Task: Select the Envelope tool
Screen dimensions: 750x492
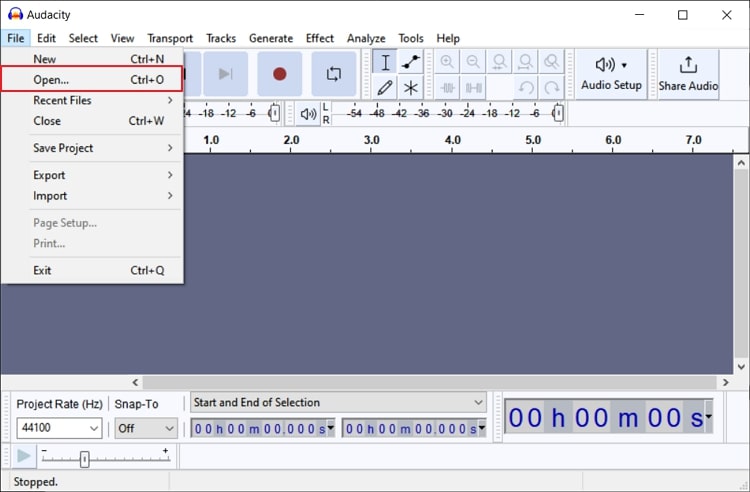Action: click(x=410, y=62)
